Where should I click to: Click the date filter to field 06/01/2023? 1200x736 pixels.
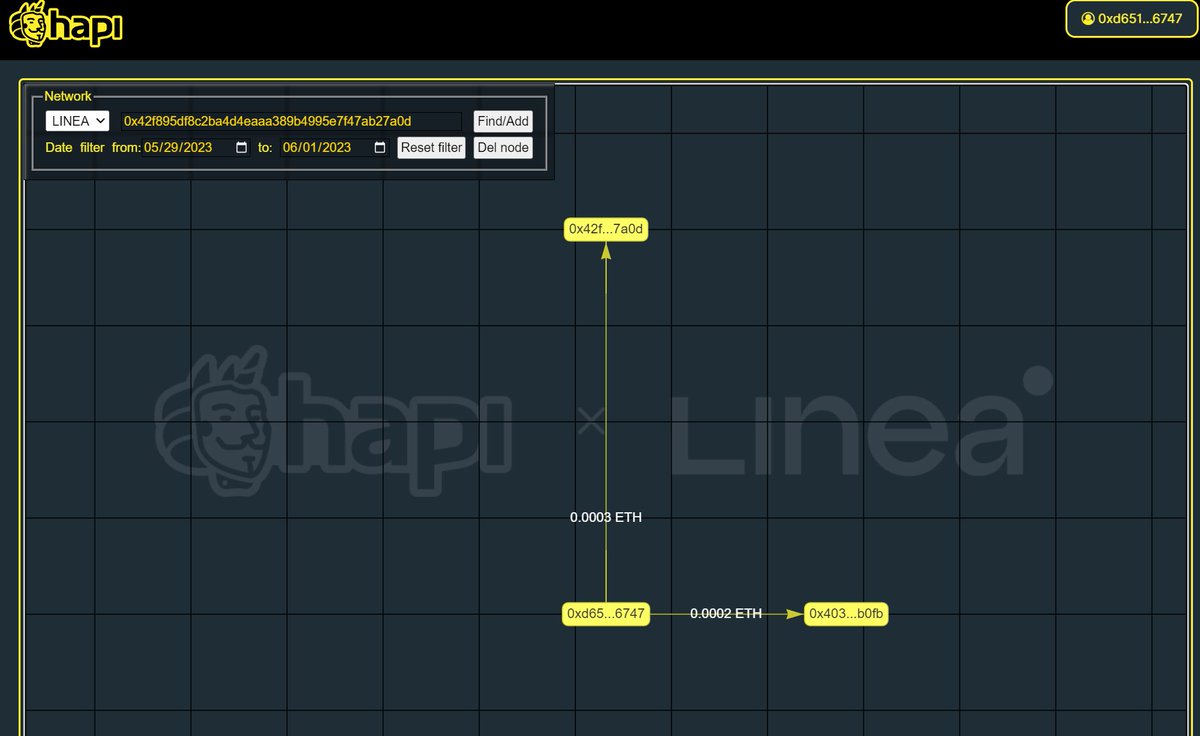coord(335,147)
